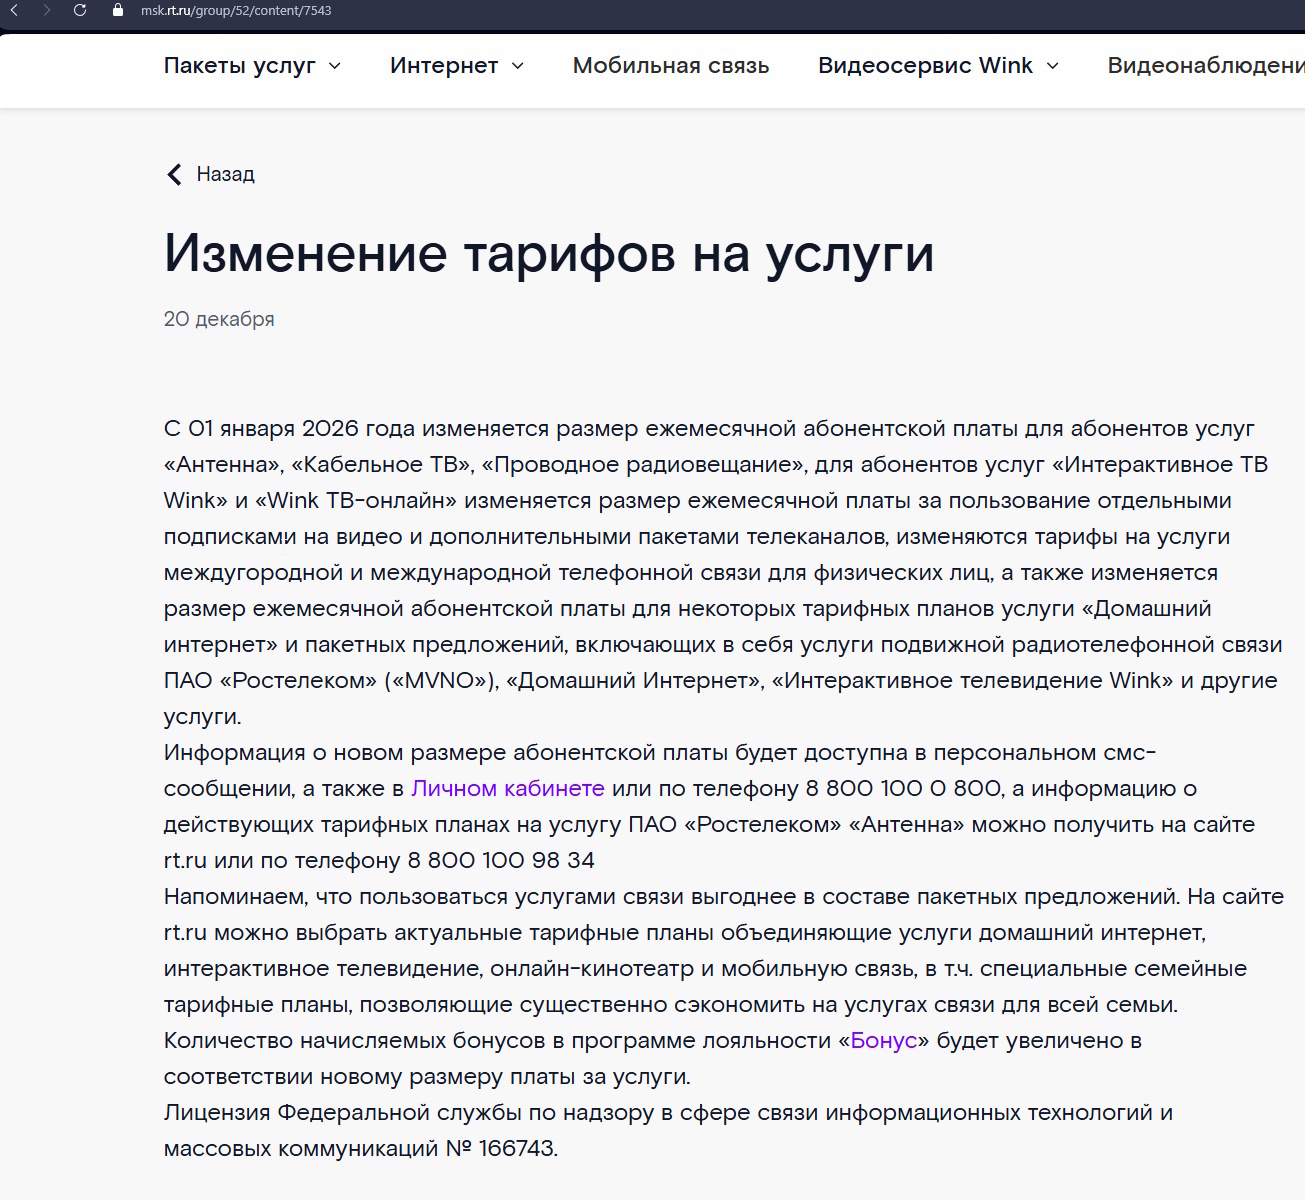
Task: Click the padlock site security icon
Action: click(118, 10)
